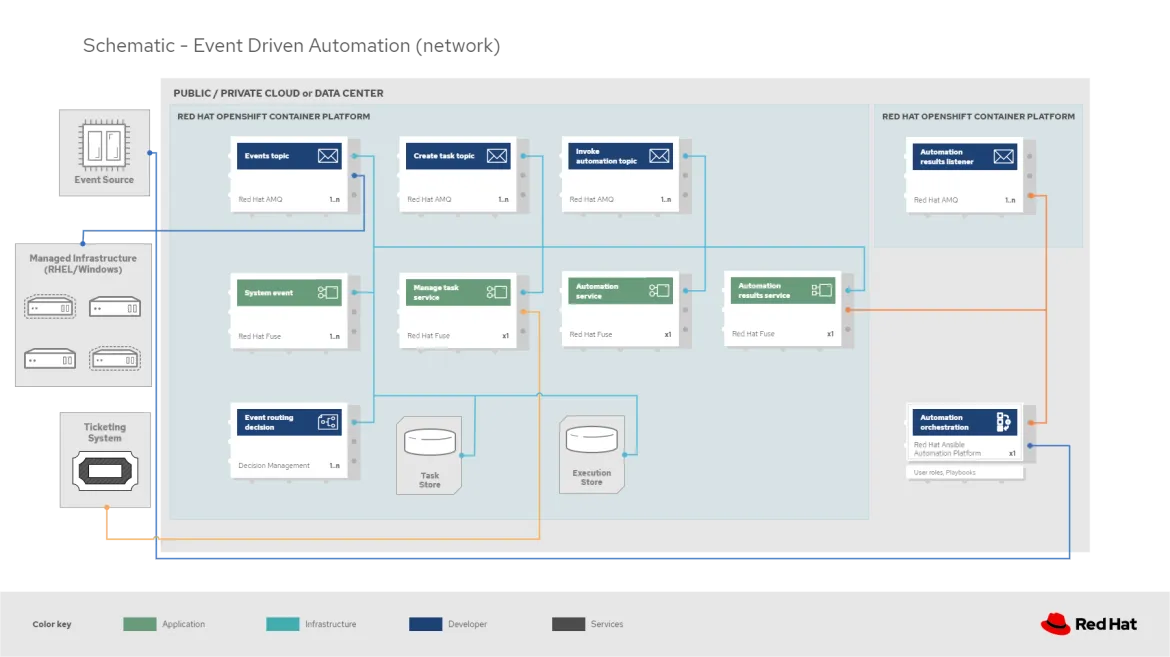1170x657 pixels.
Task: Click the integration icon on Automation results service
Action: tap(822, 290)
